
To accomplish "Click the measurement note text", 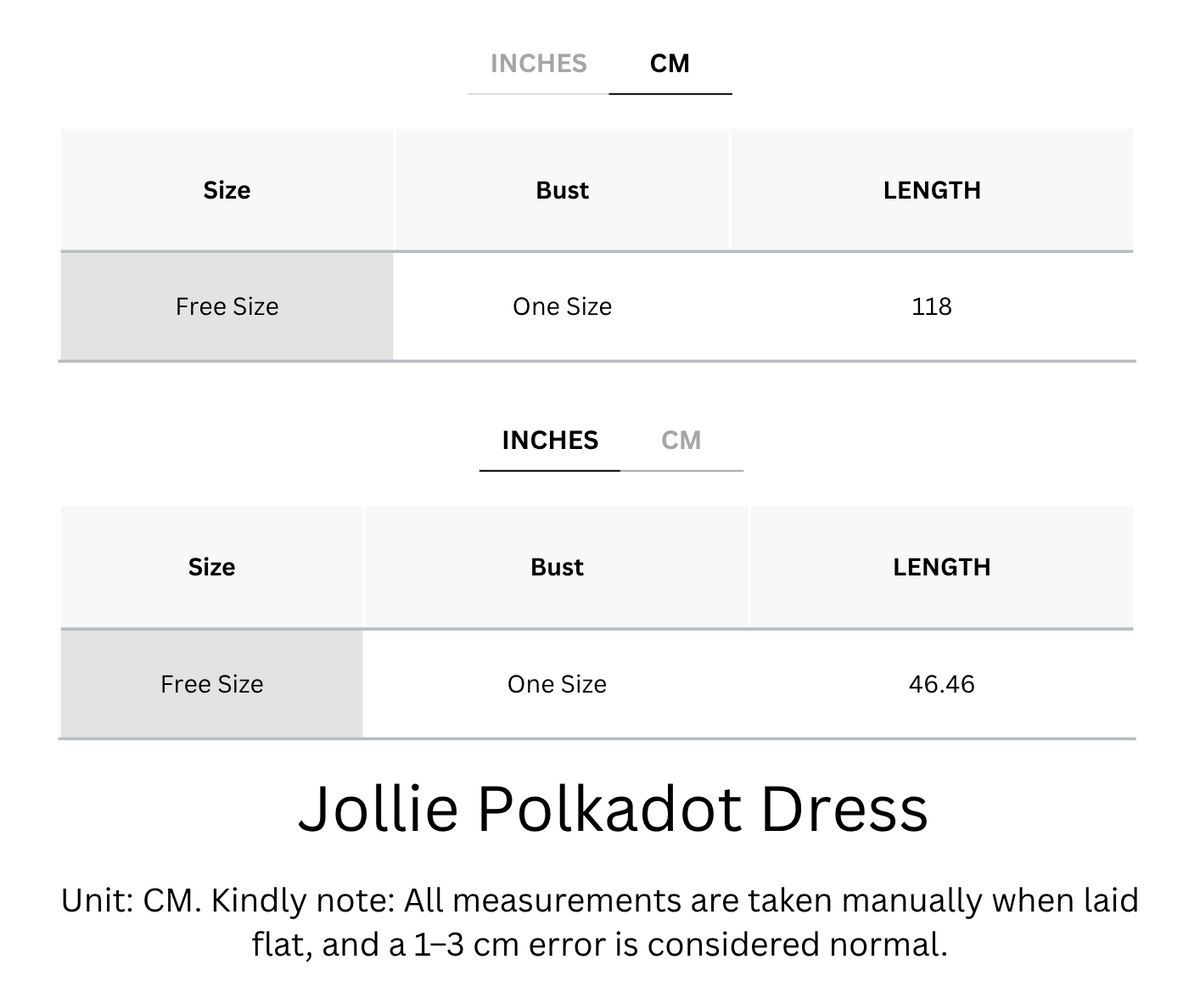I will (x=600, y=922).
